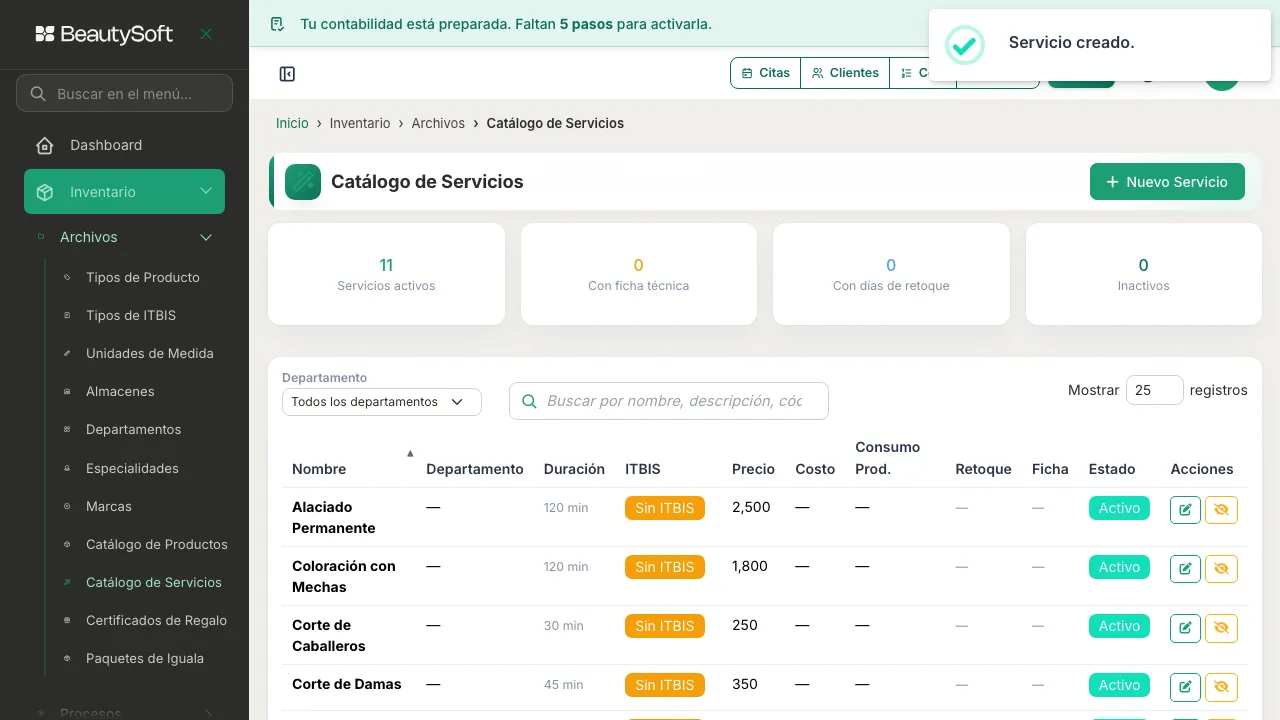The width and height of the screenshot is (1280, 720).
Task: Deactivate the Alaciado Permanente service
Action: [1221, 510]
